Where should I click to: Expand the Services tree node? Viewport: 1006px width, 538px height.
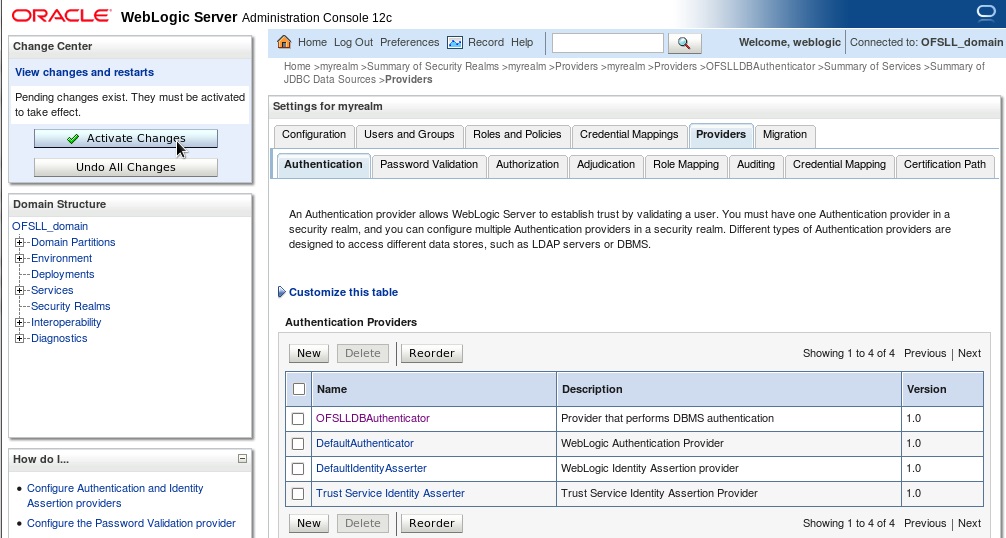19,290
